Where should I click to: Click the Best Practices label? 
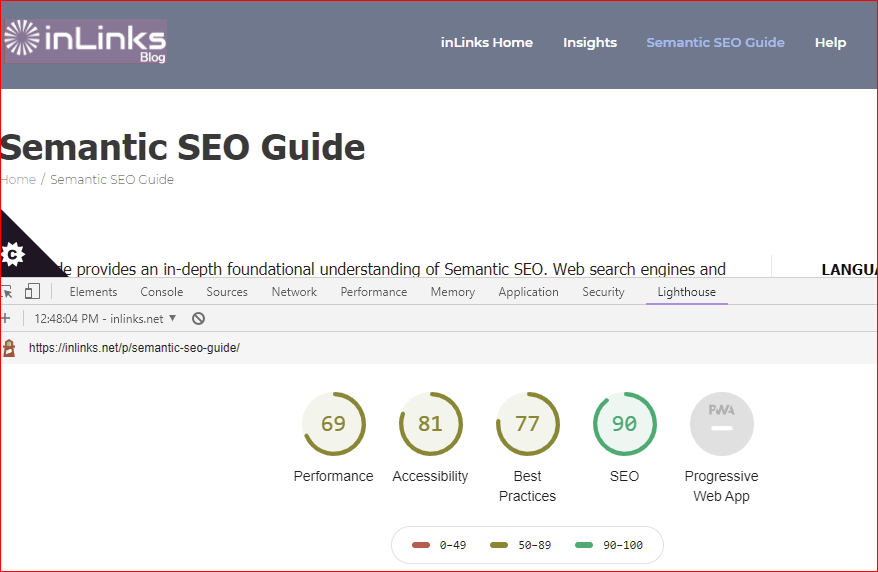[527, 486]
